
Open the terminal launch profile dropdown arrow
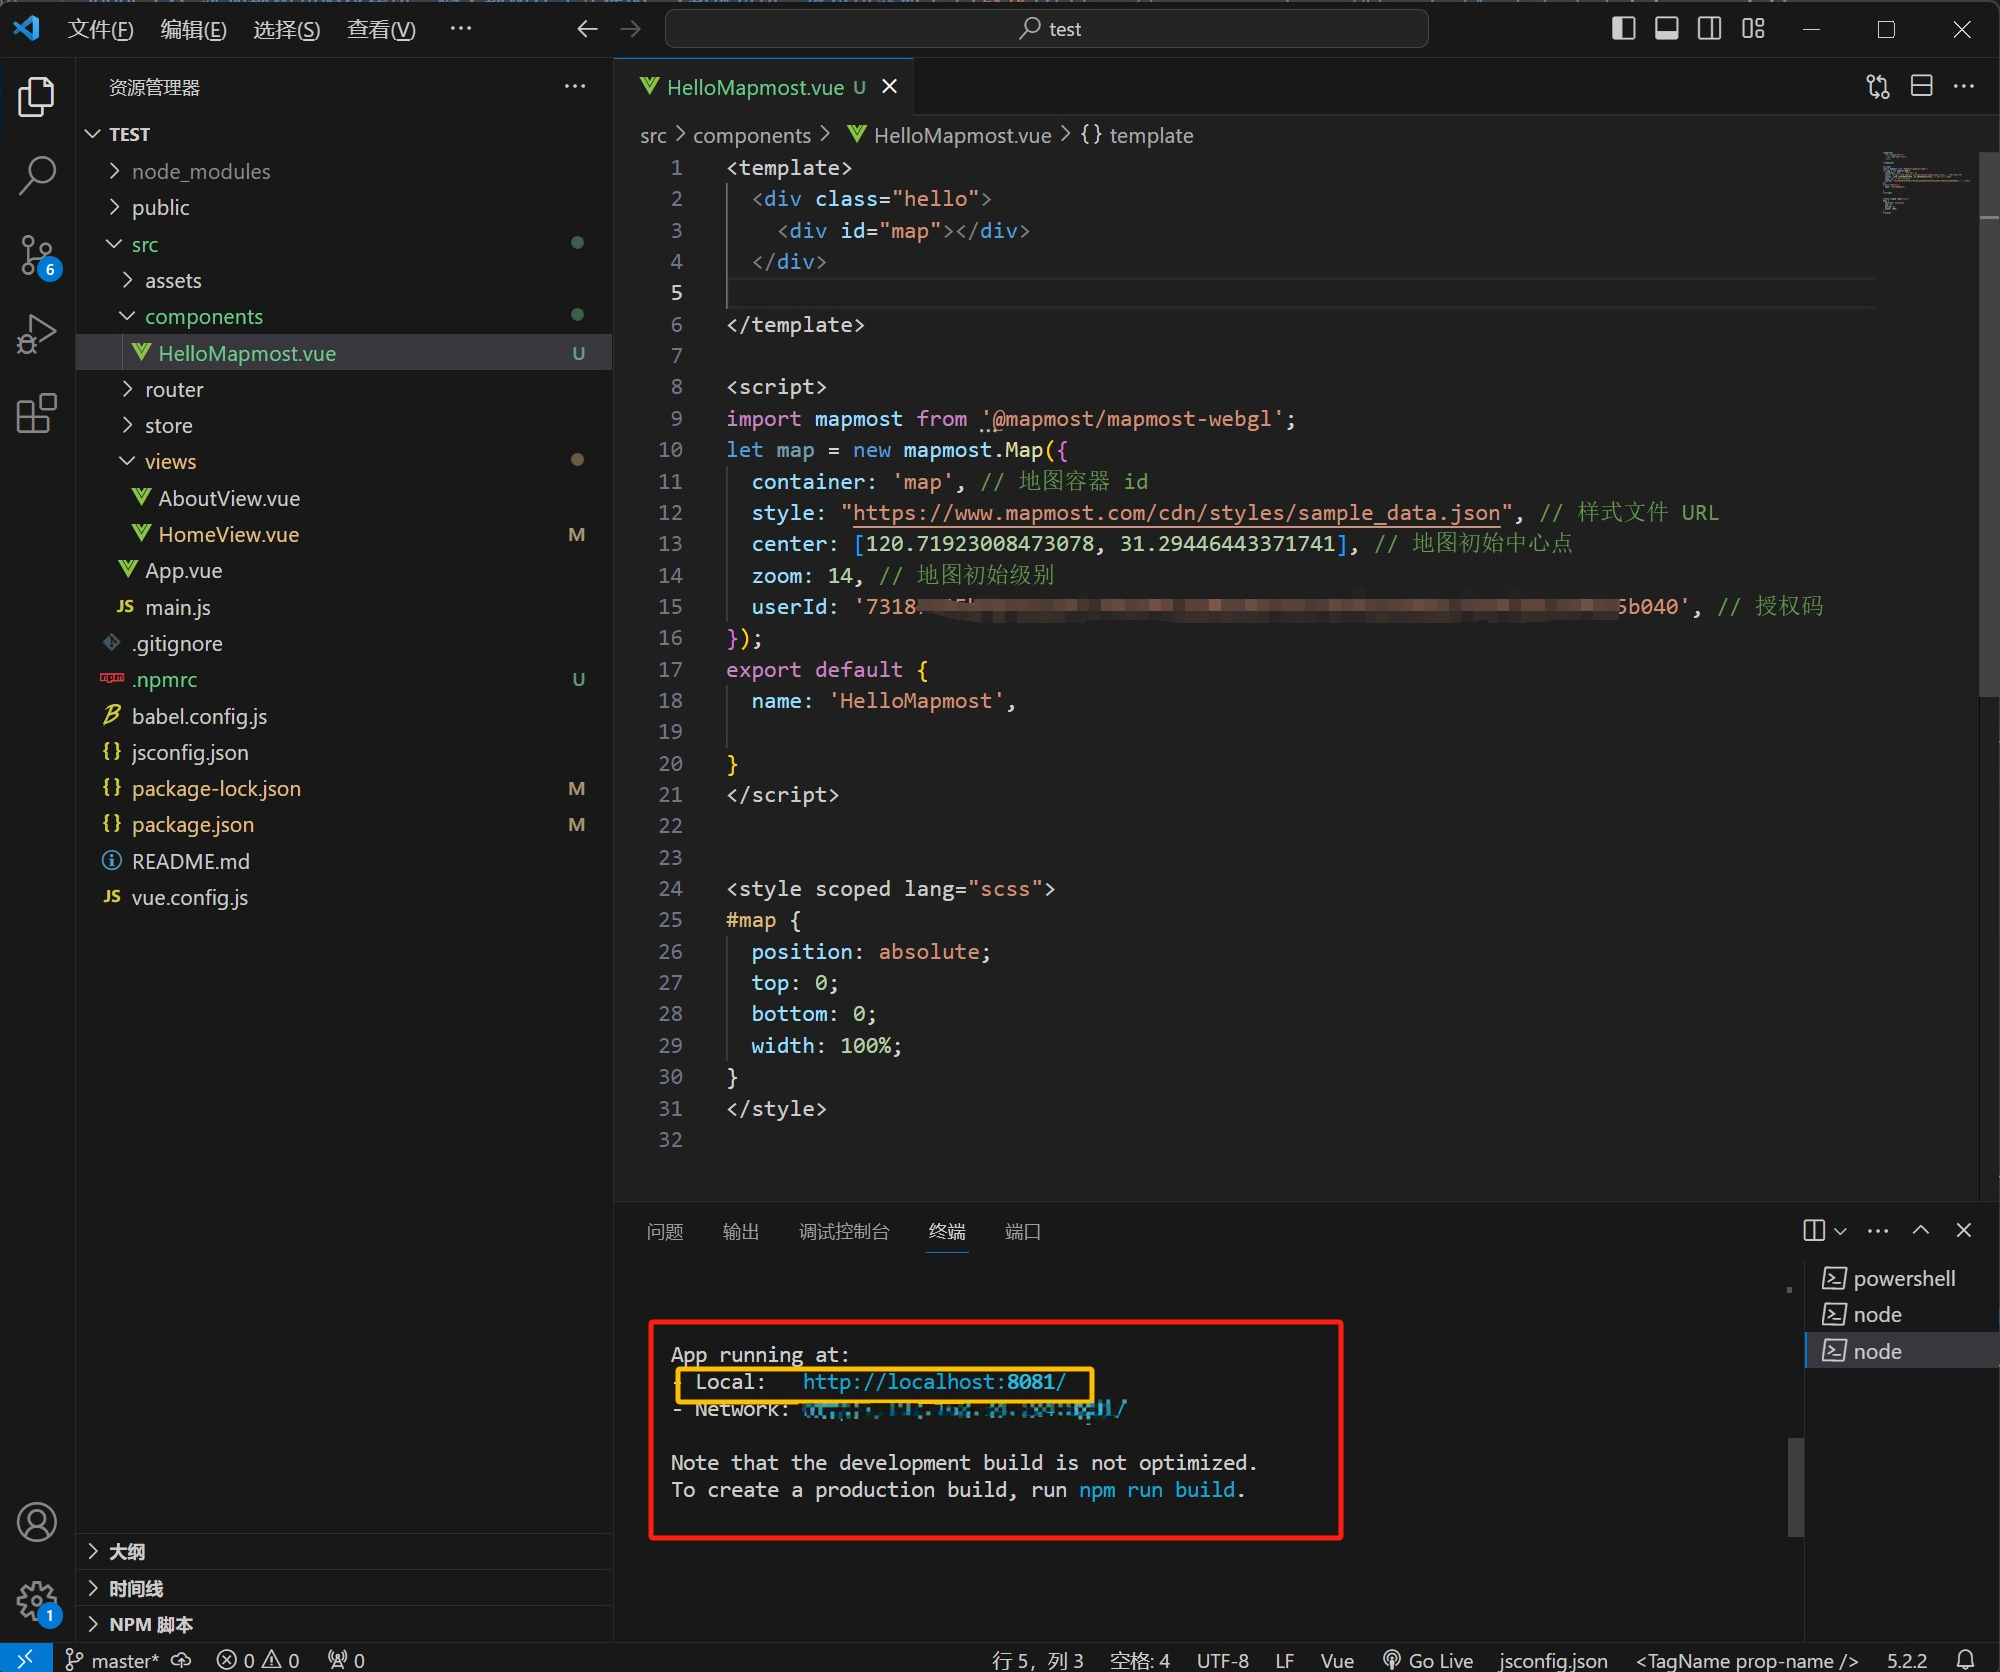tap(1840, 1230)
